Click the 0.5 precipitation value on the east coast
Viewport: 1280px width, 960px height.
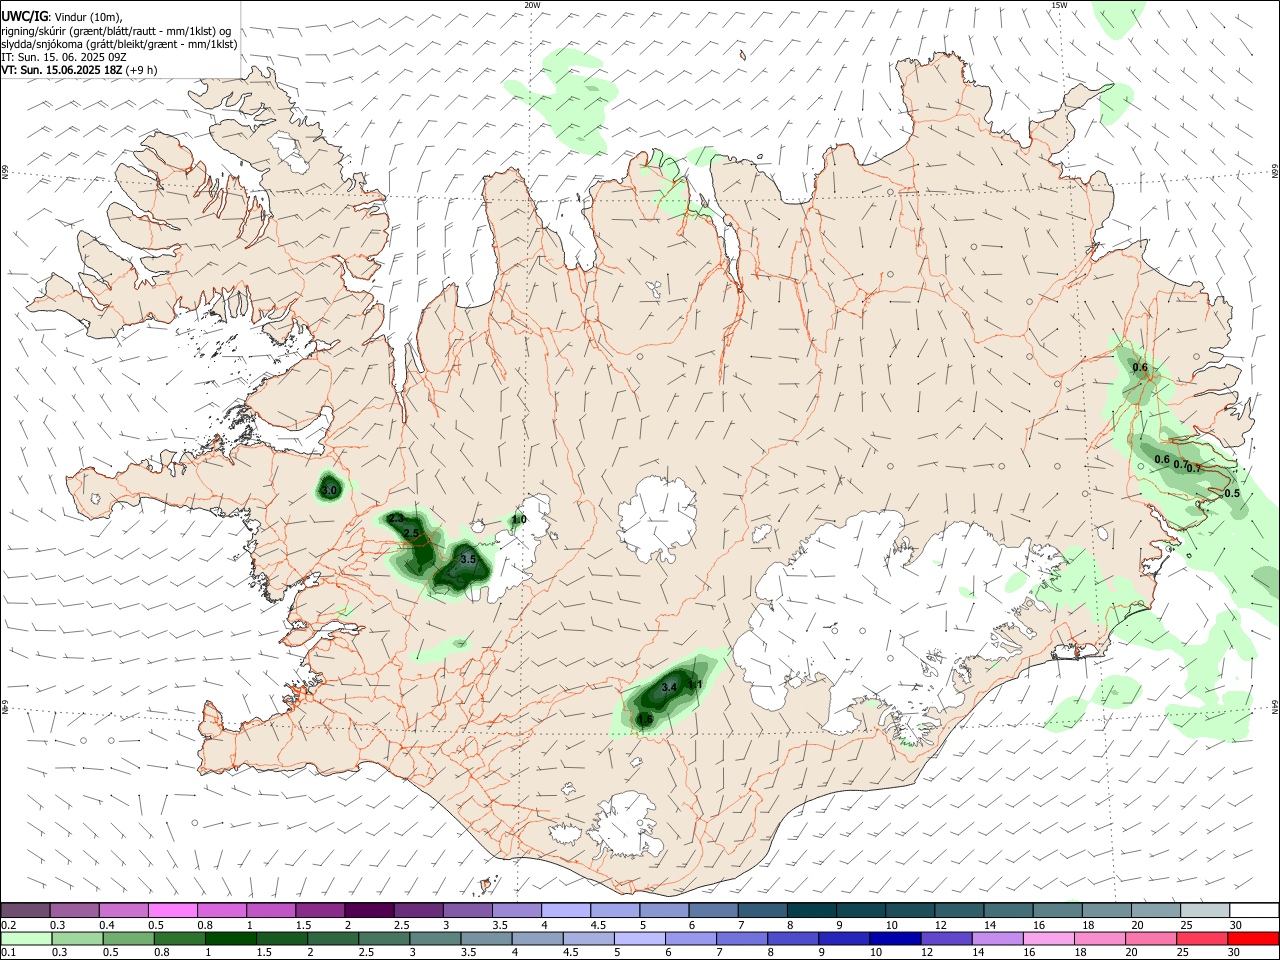click(x=1232, y=493)
